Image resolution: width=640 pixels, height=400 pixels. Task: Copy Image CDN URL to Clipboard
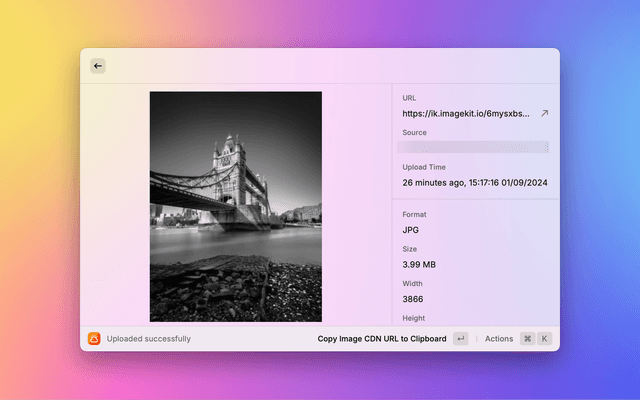382,339
